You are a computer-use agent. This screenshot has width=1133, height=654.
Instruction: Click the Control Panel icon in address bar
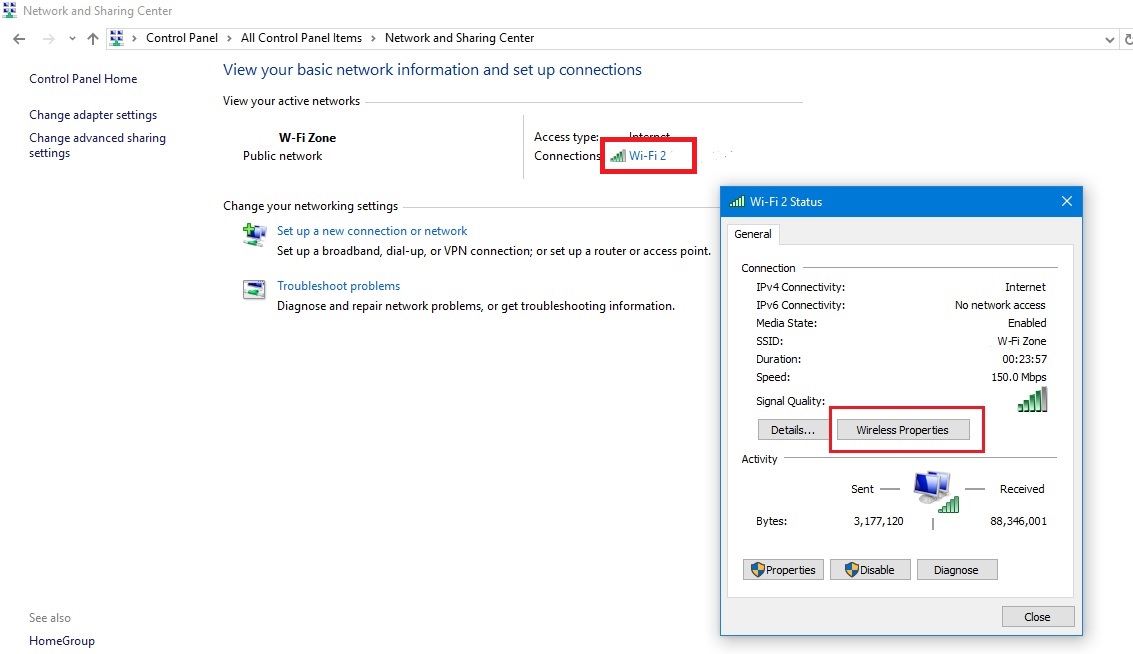tap(117, 39)
